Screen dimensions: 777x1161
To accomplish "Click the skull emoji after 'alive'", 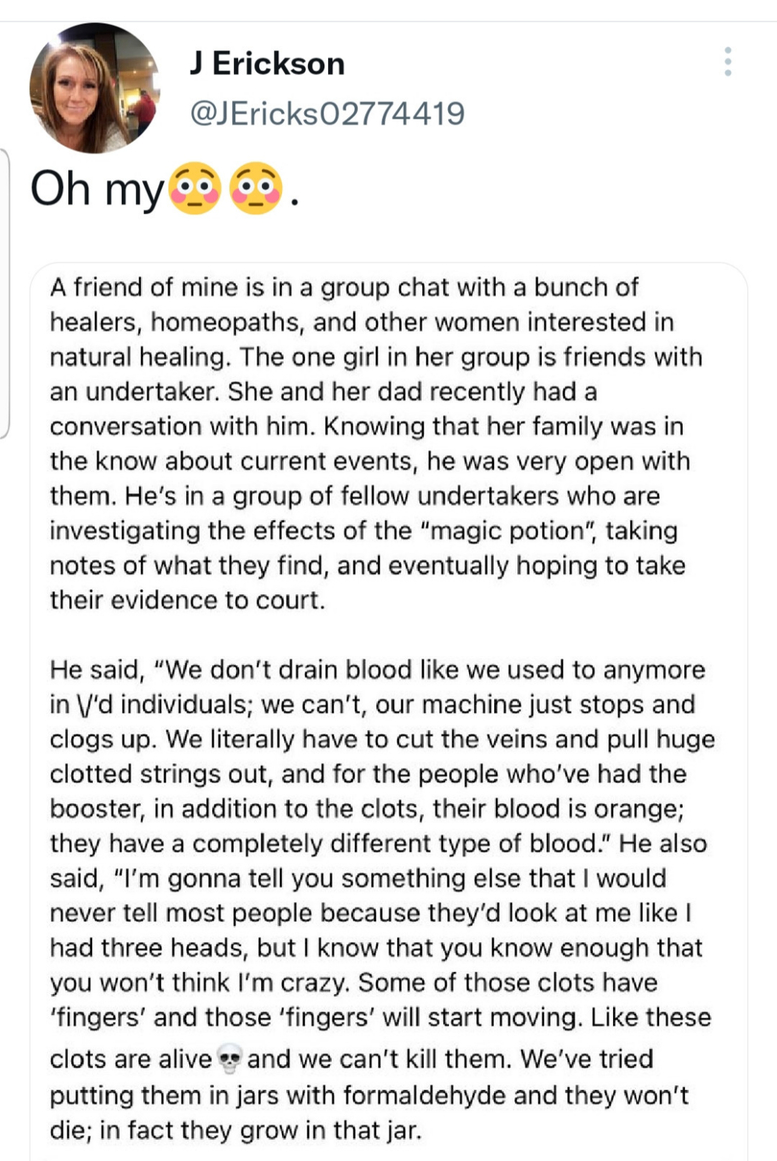I will [x=230, y=1059].
